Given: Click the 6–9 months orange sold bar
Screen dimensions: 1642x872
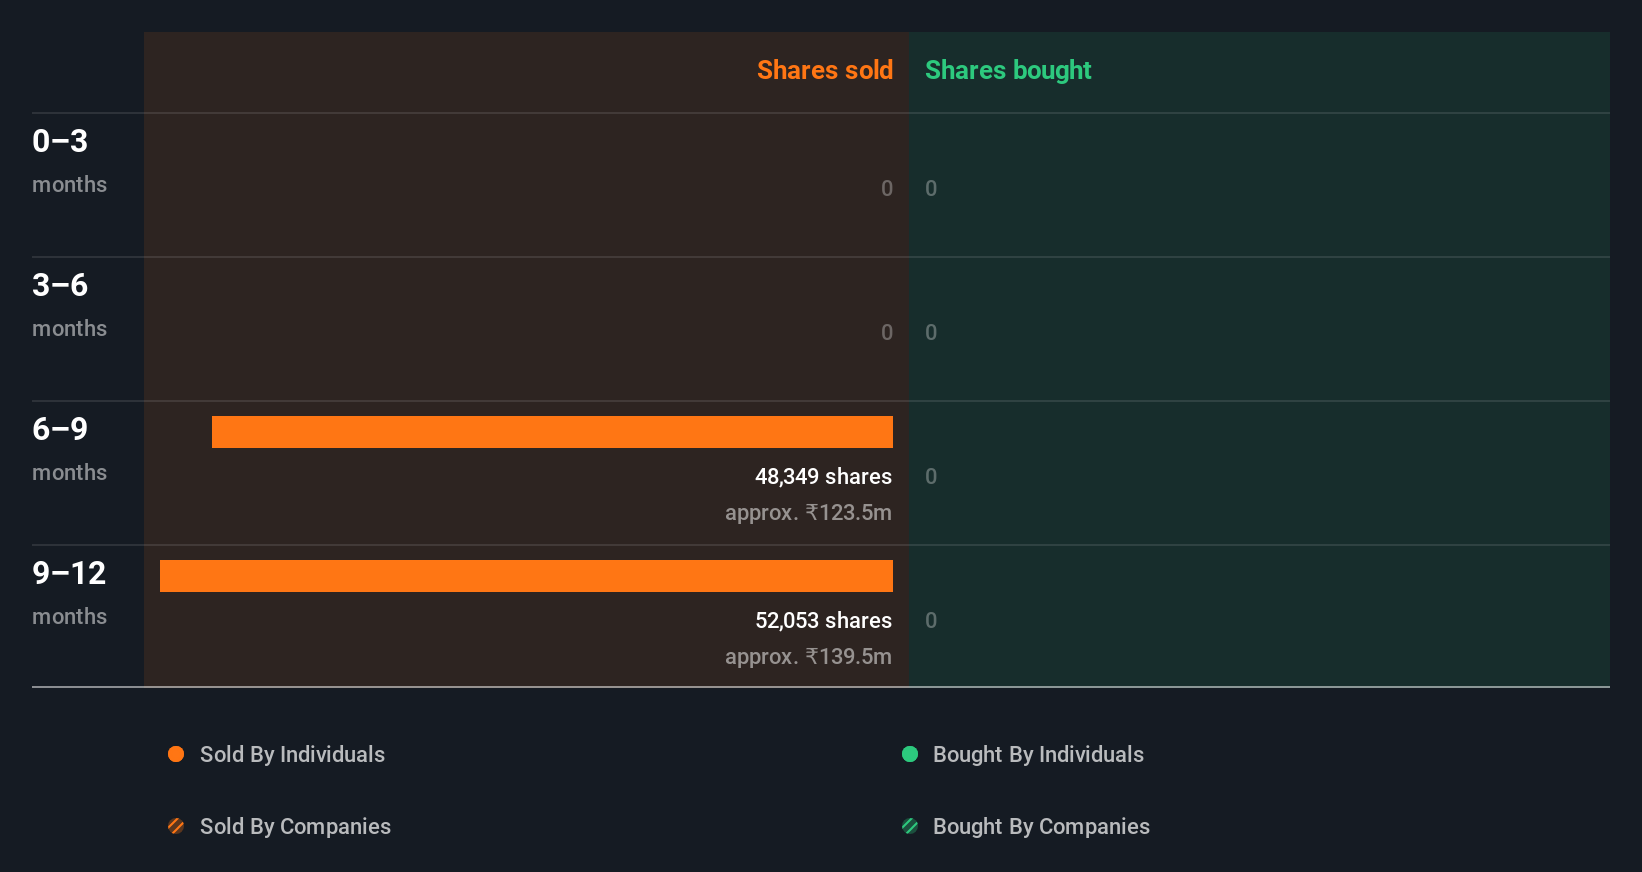Looking at the screenshot, I should [552, 432].
